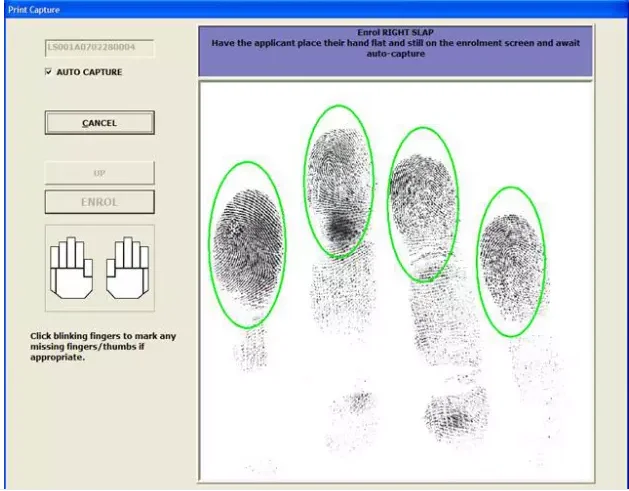Click the leftmost green-circled fingerprint
This screenshot has width=629, height=491.
pos(247,243)
